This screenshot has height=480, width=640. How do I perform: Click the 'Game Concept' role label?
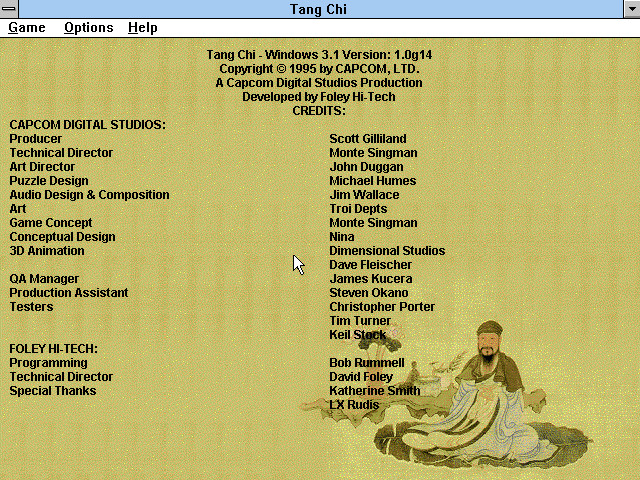[51, 223]
